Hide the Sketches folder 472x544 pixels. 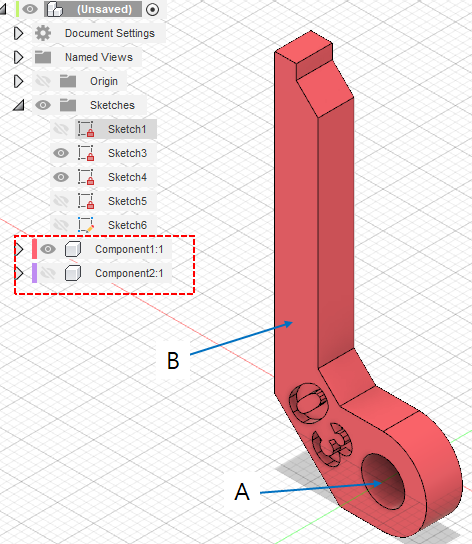coord(43,105)
